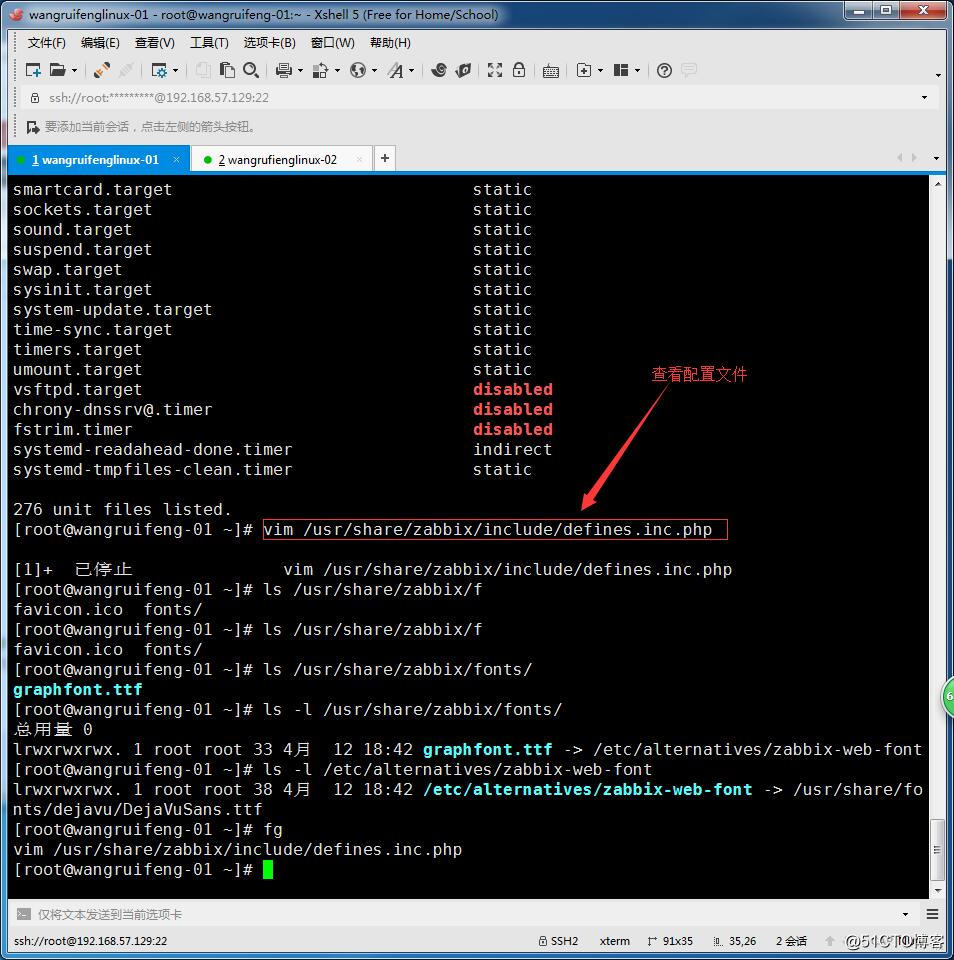Click the Open Session folder icon

coord(58,70)
